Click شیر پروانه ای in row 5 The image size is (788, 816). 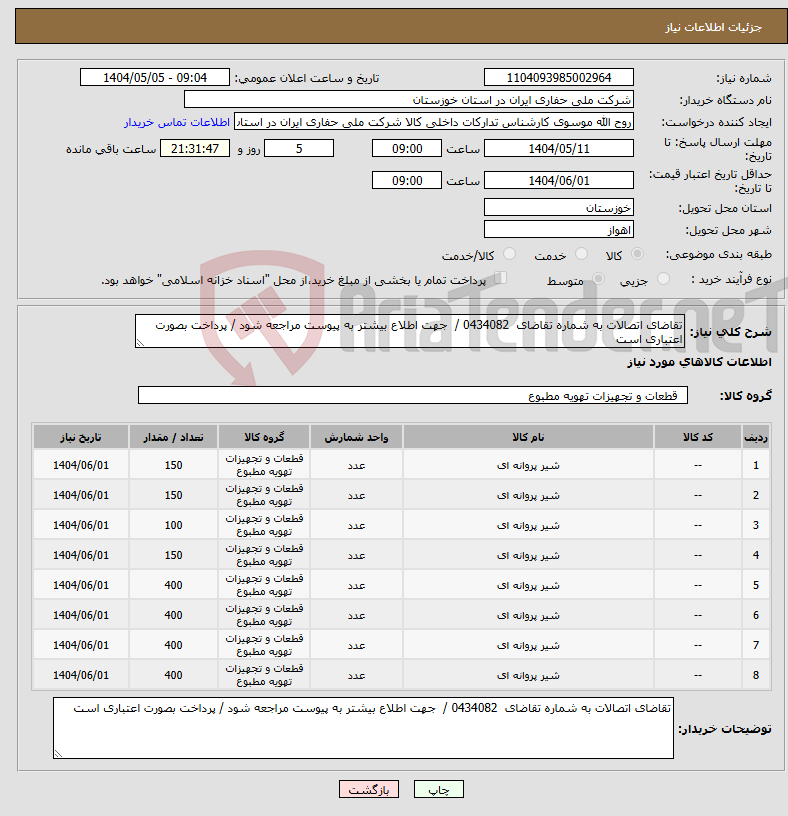point(528,585)
